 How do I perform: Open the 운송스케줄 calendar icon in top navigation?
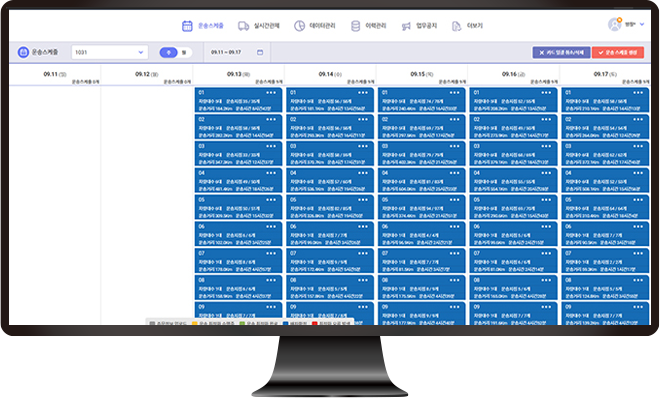click(x=187, y=26)
